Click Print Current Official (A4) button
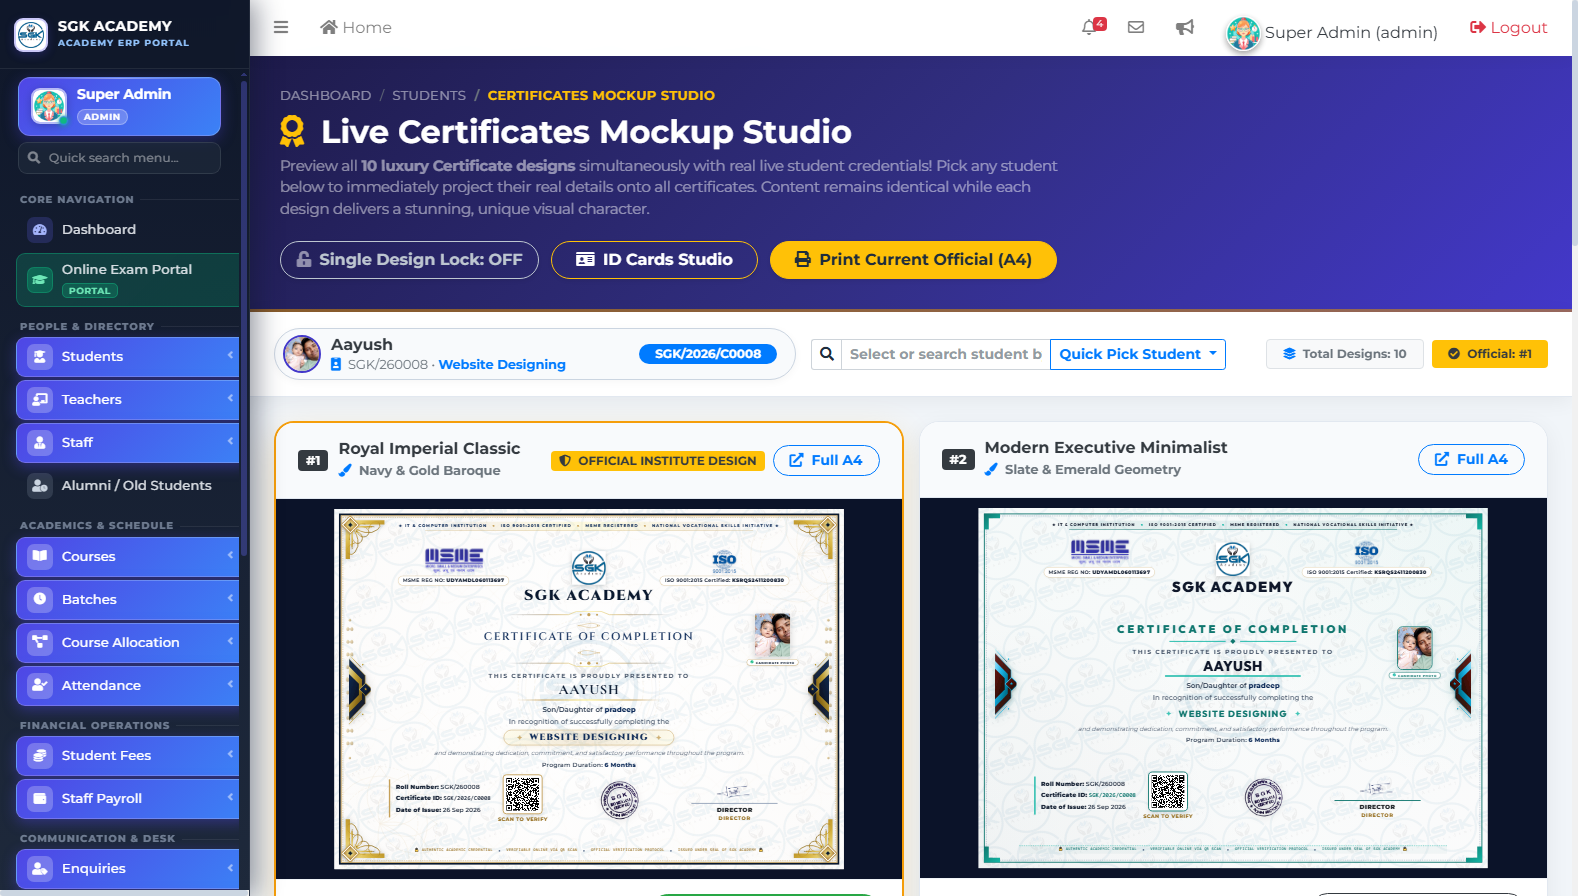The height and width of the screenshot is (896, 1578). [x=913, y=260]
